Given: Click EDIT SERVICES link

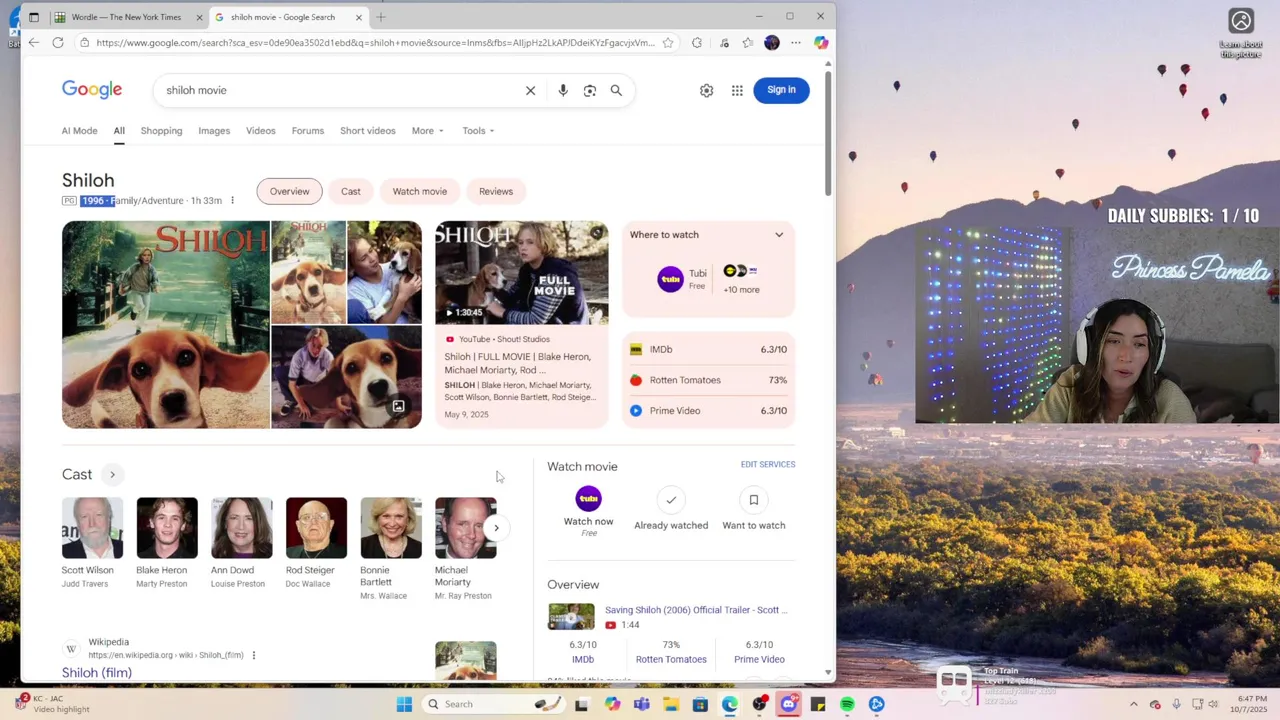Looking at the screenshot, I should coord(768,465).
